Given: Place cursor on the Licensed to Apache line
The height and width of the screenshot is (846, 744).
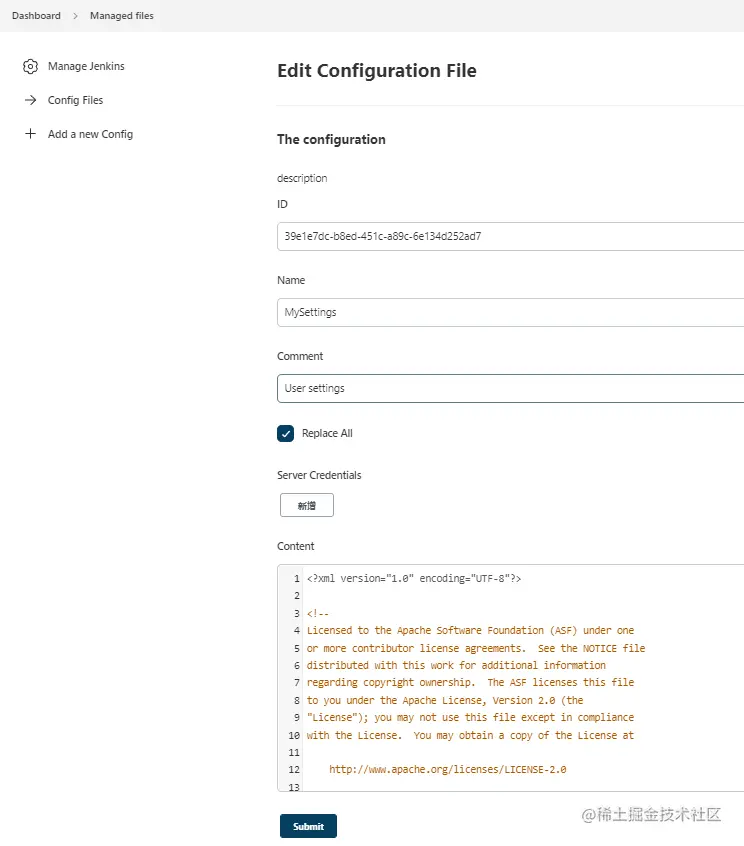Looking at the screenshot, I should 470,631.
